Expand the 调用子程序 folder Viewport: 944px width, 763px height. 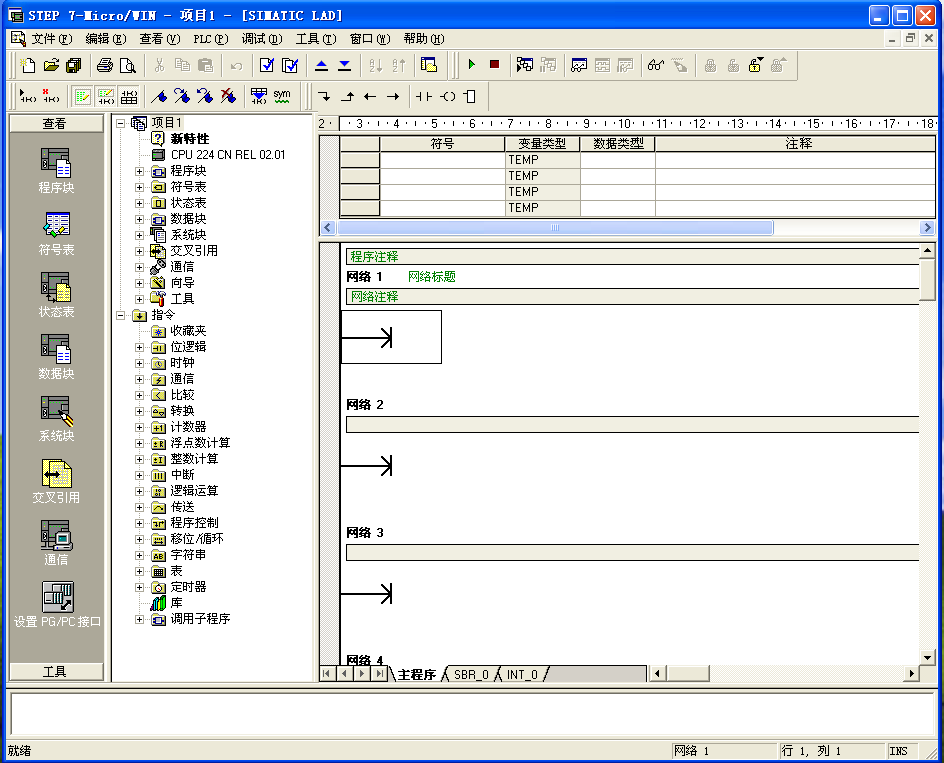(139, 619)
